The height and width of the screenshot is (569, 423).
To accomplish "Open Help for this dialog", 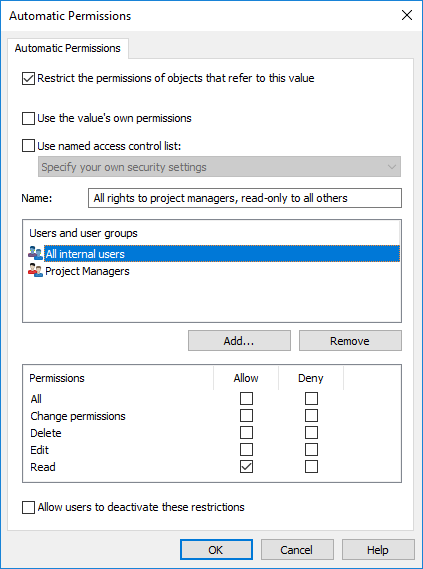I will 378,550.
